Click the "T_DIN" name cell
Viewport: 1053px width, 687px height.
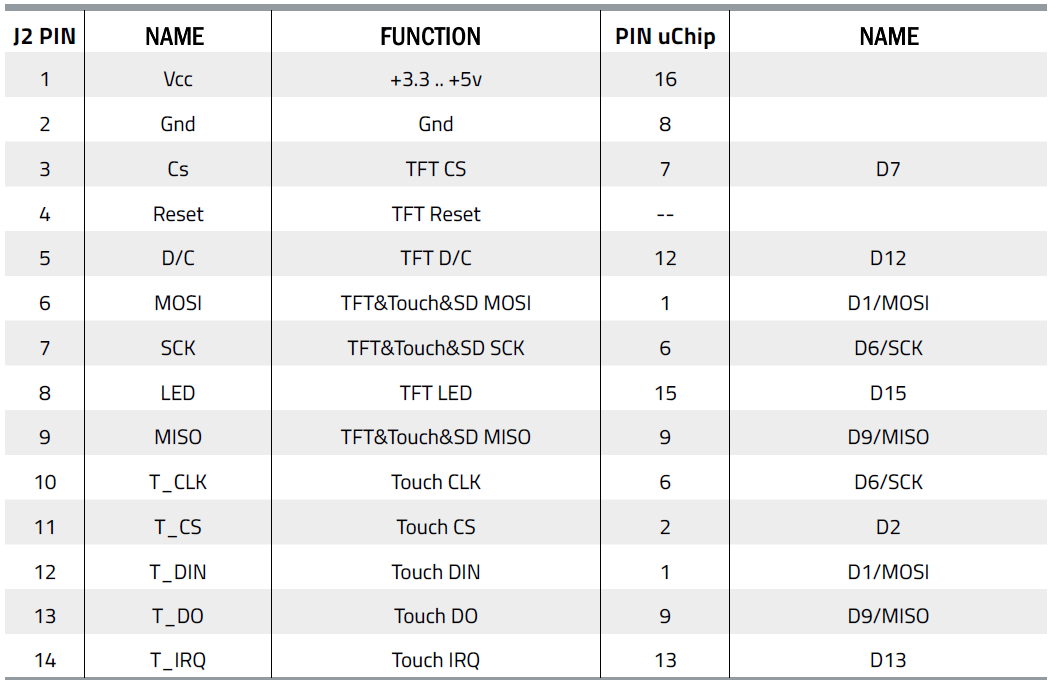(x=178, y=572)
